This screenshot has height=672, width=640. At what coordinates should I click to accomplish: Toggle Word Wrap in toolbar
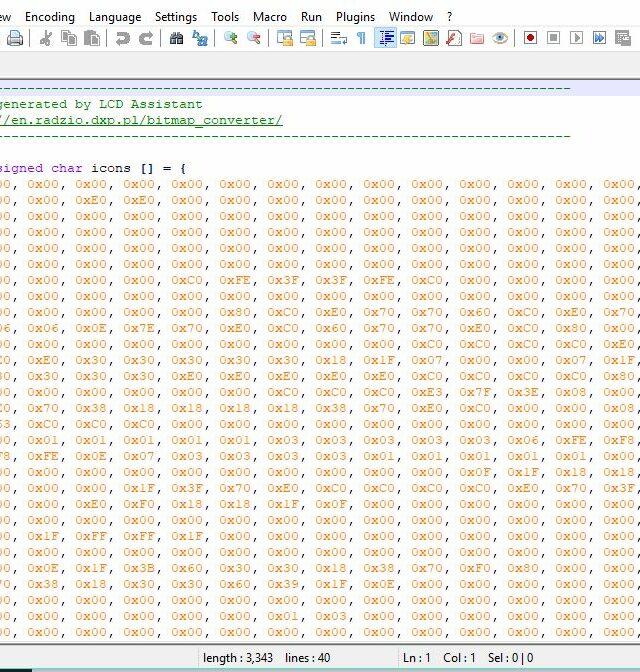pyautogui.click(x=338, y=38)
